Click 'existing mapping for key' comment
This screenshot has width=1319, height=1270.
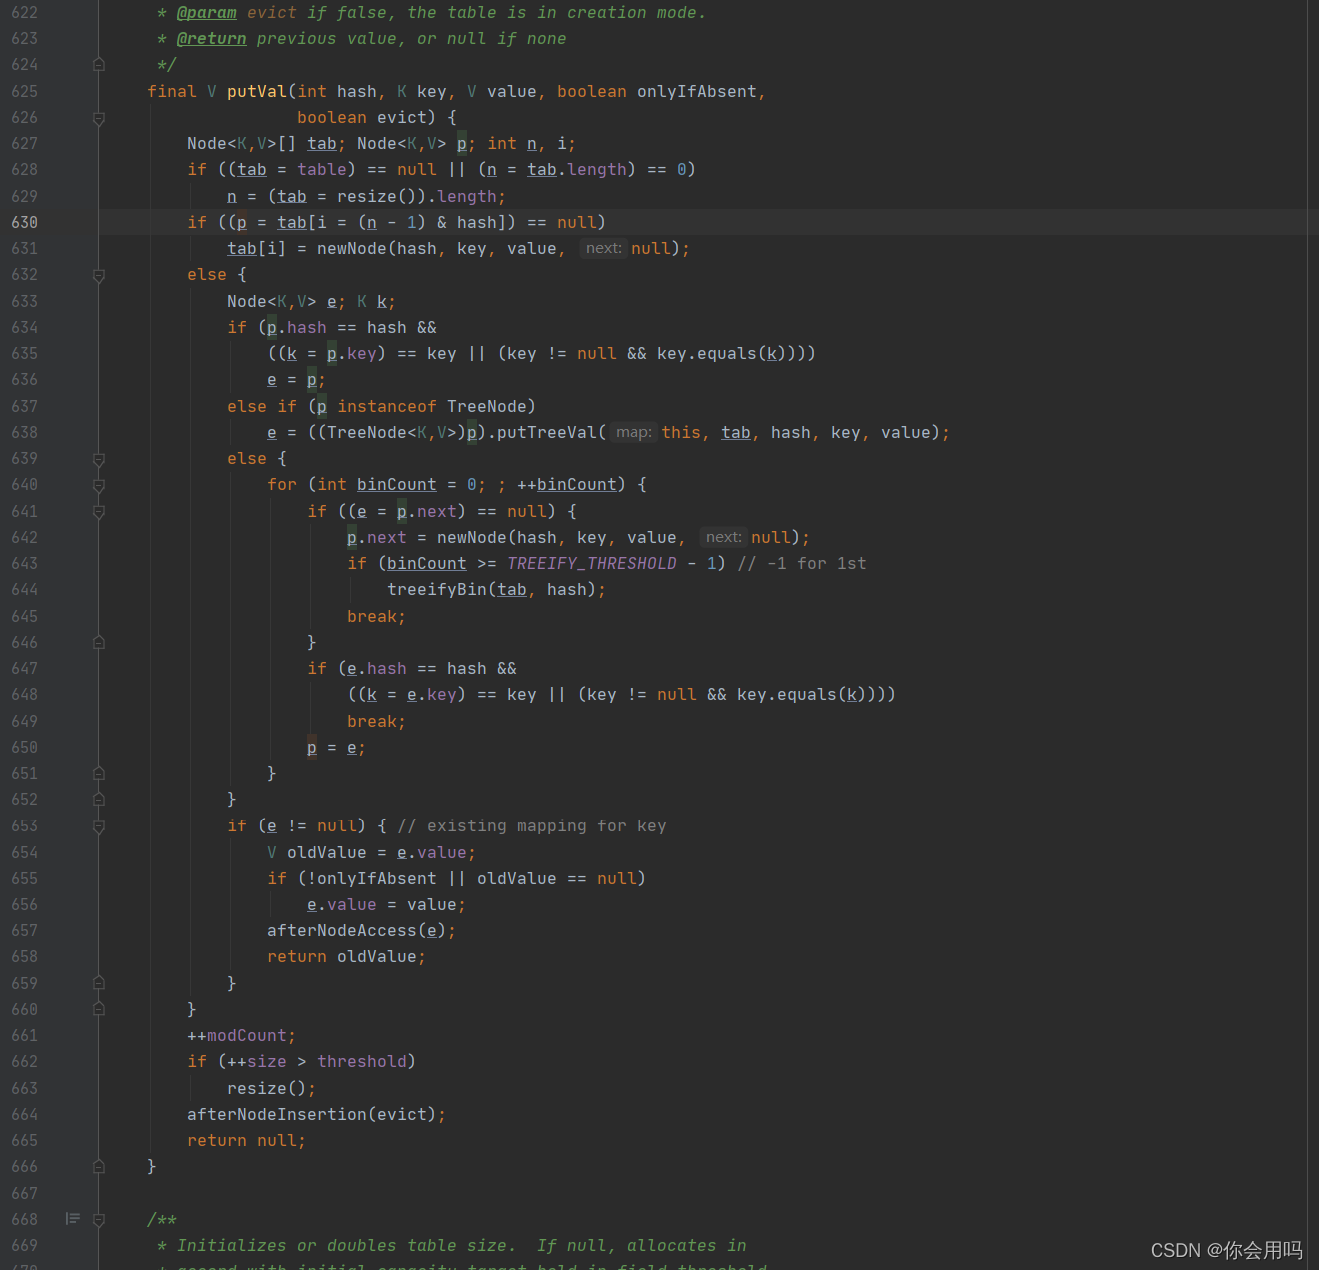point(532,825)
